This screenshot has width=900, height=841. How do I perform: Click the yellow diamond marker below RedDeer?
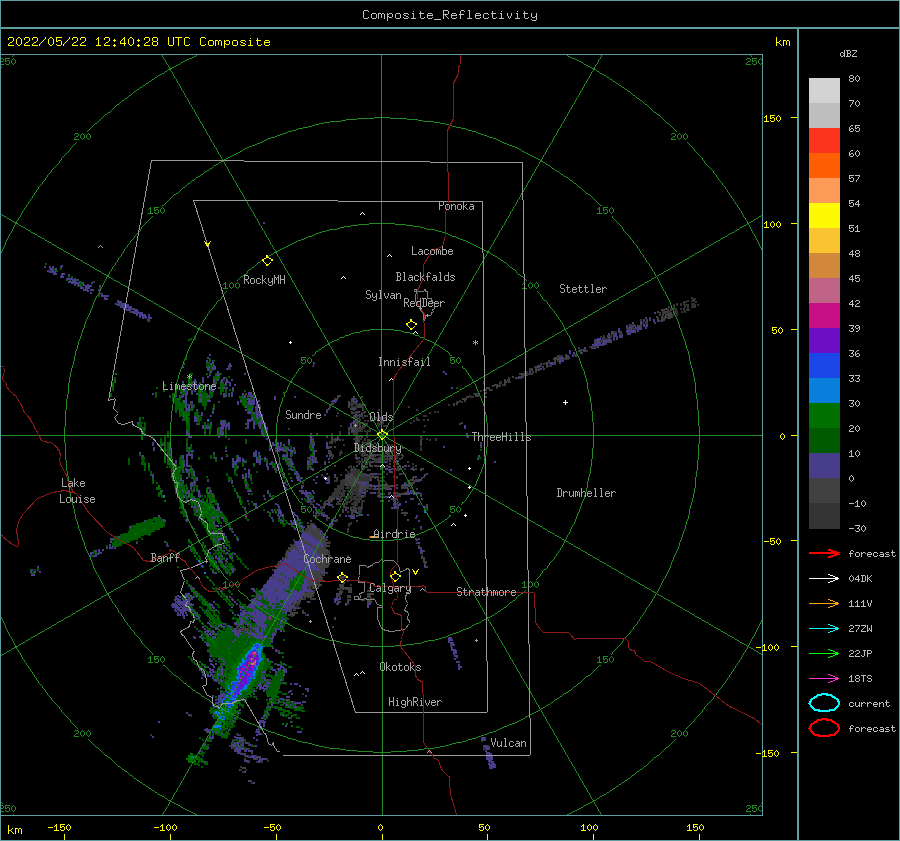point(411,325)
